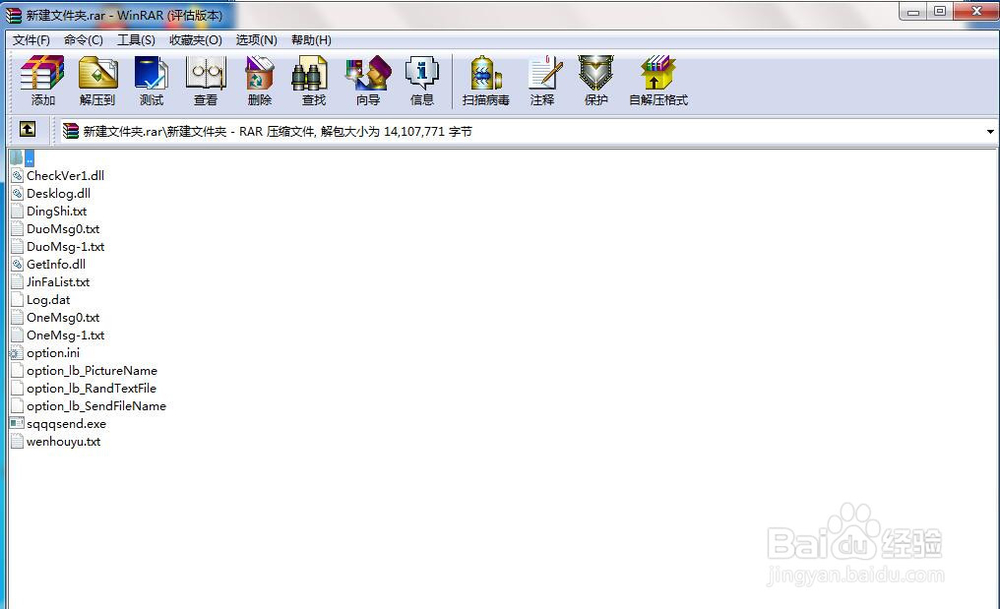Select the GetInfo.dll file name
This screenshot has height=609, width=1000.
point(56,264)
